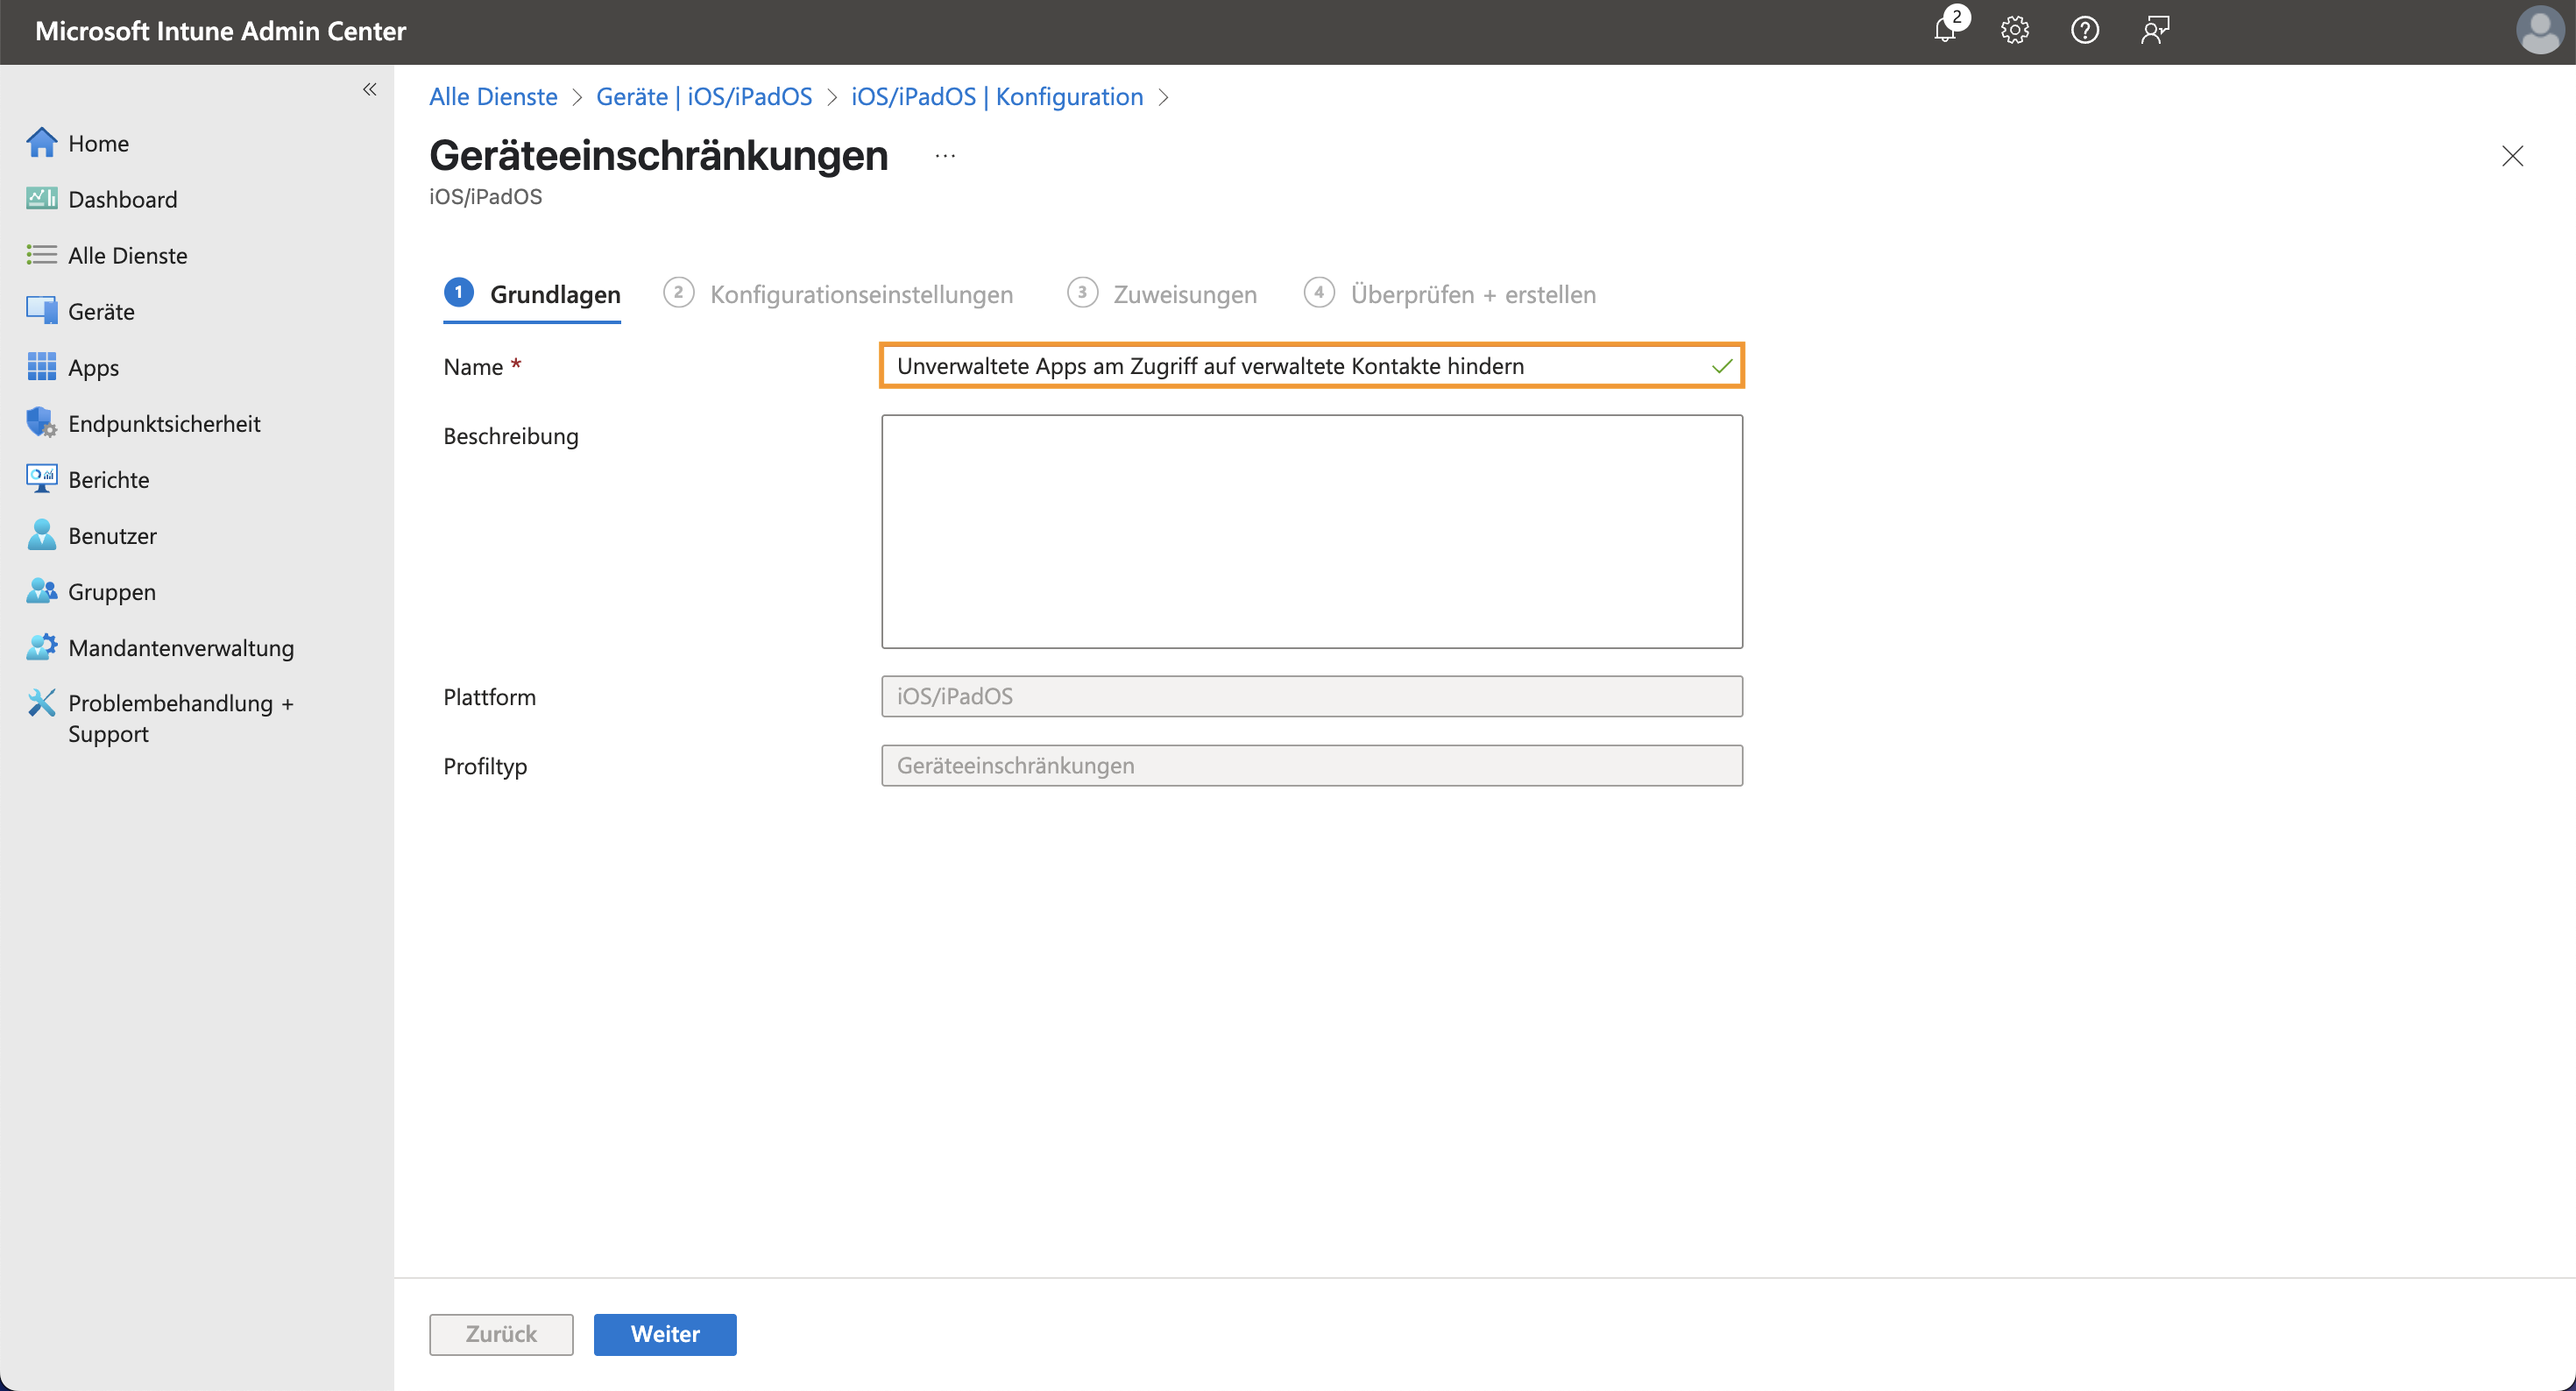
Task: Click the Alle Dienste list icon
Action: point(42,255)
